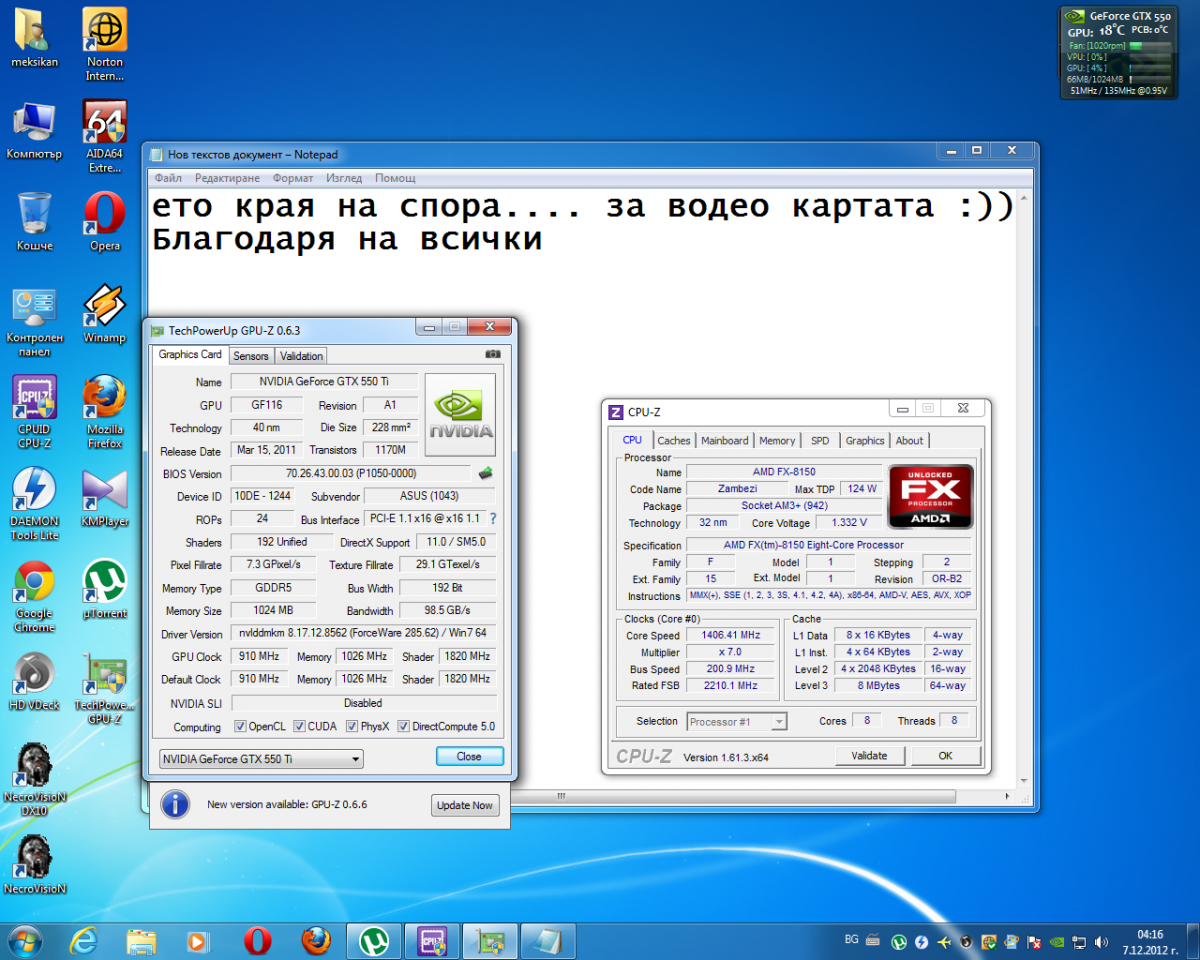The height and width of the screenshot is (960, 1200).
Task: Switch to the Sensors tab in GPU-Z
Action: [x=251, y=356]
